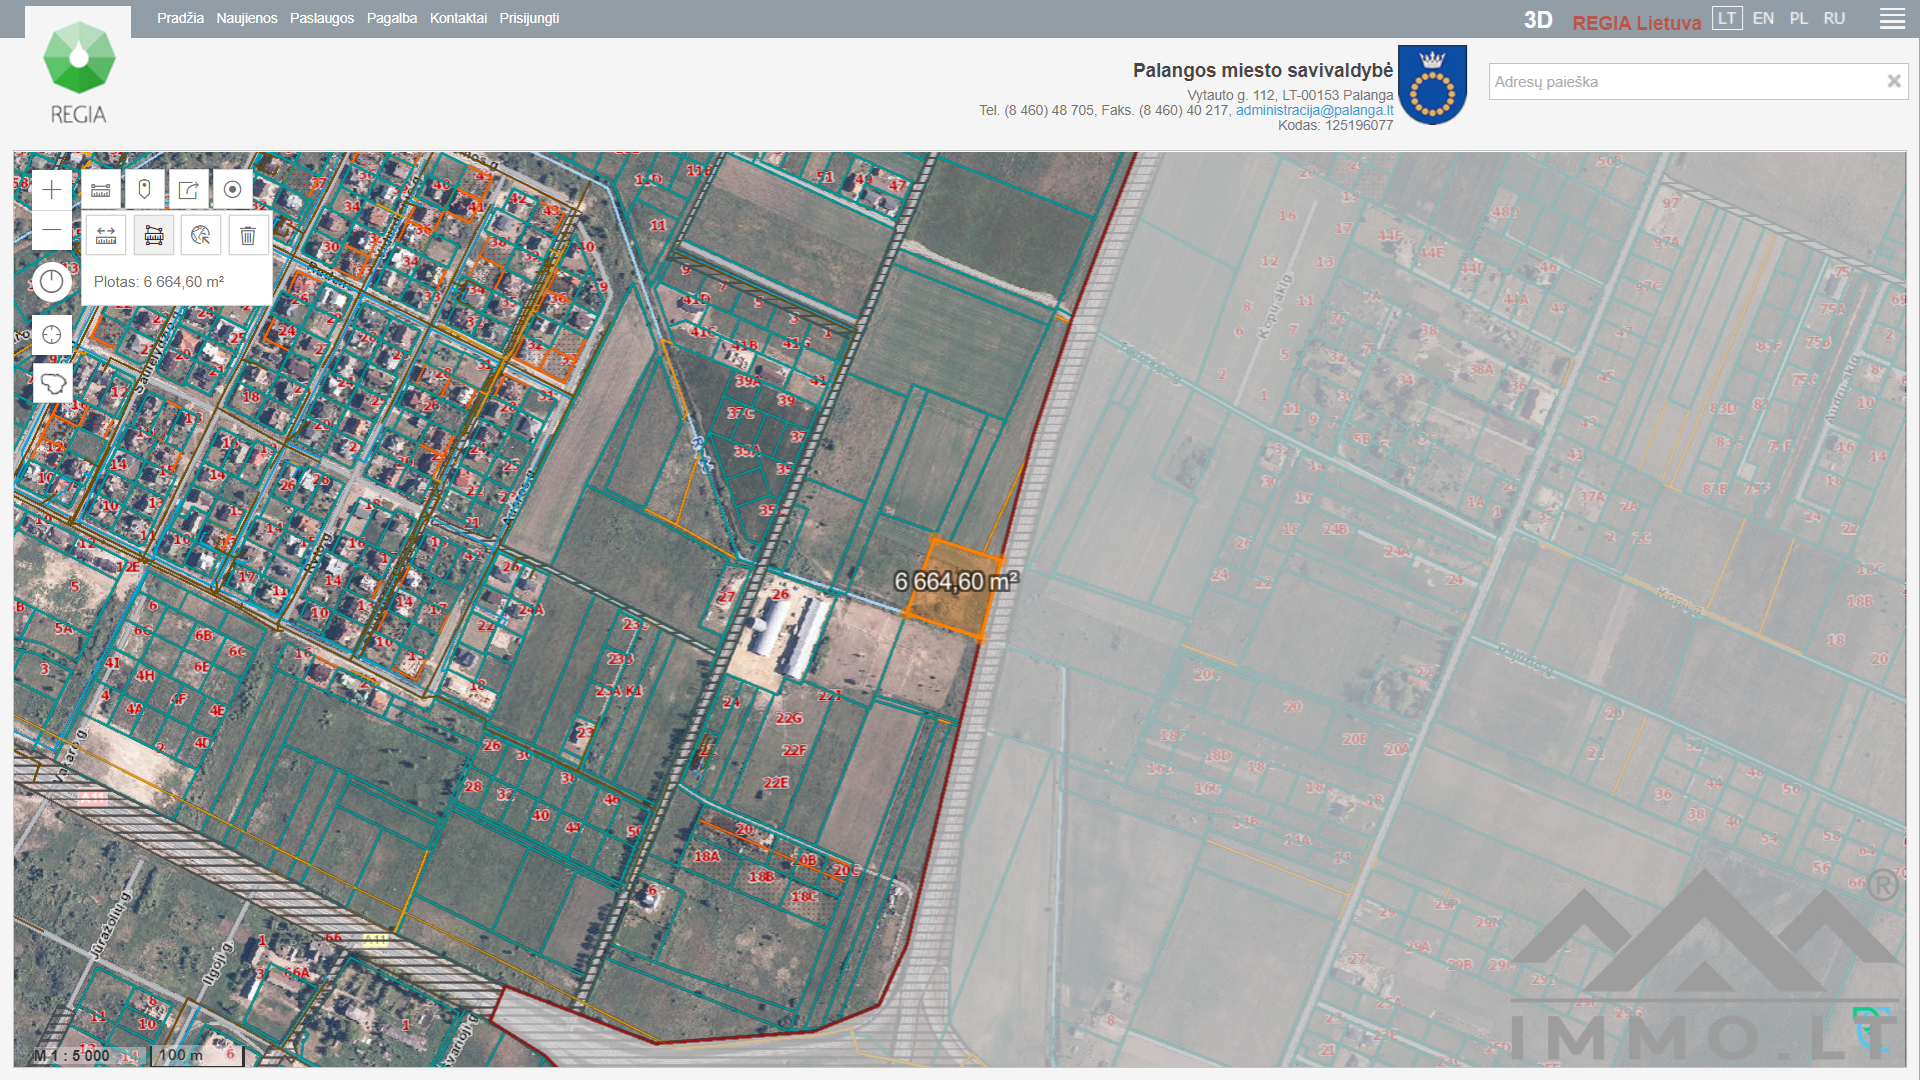Select LT language
Screen dimensions: 1920x1080
pos(1727,18)
